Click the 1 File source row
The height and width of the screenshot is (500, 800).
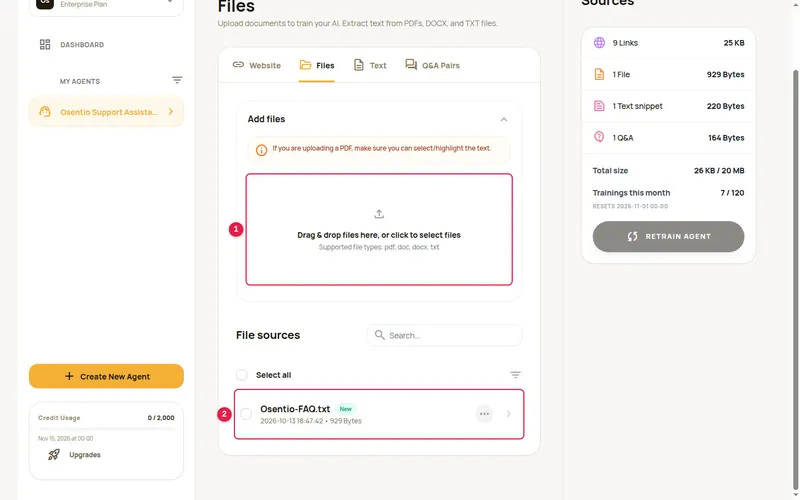pyautogui.click(x=668, y=74)
